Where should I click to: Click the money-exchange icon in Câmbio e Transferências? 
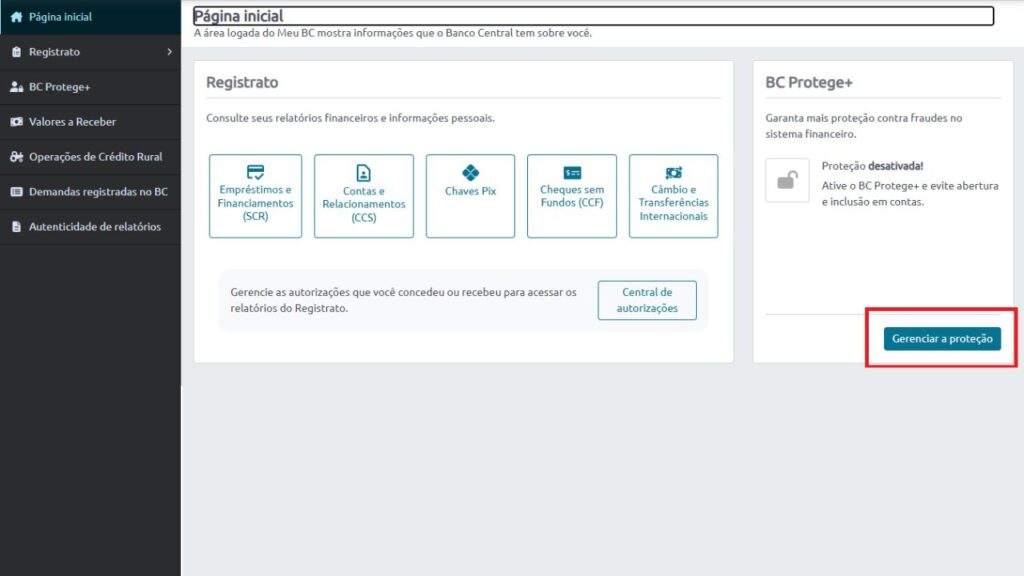point(673,172)
